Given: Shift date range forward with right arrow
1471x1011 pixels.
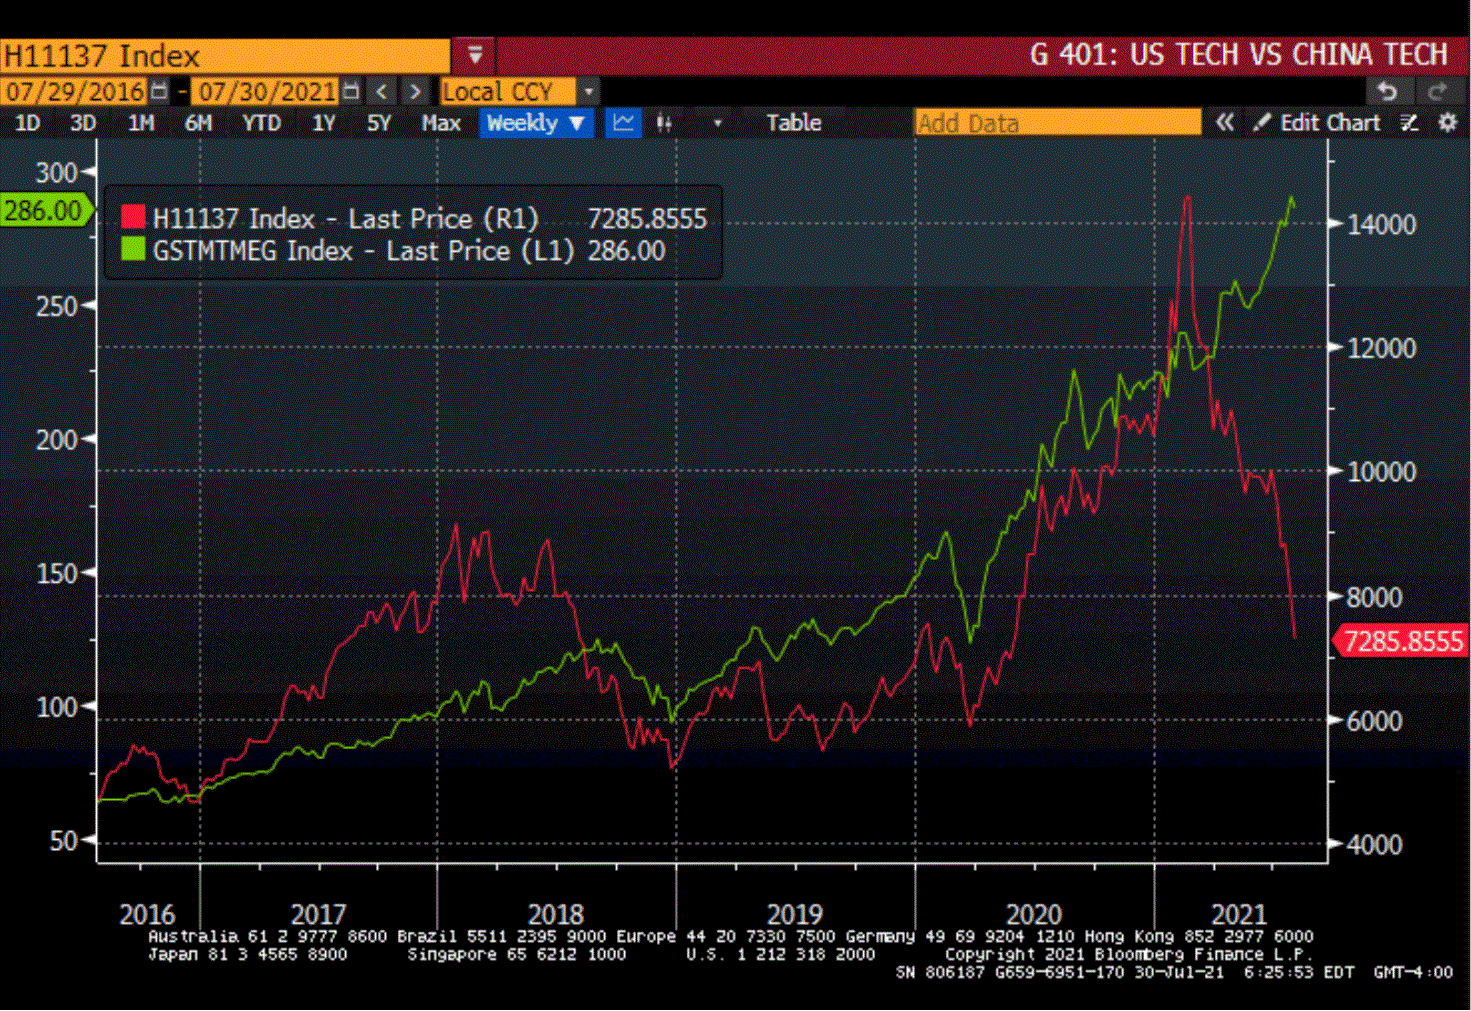Looking at the screenshot, I should point(415,92).
